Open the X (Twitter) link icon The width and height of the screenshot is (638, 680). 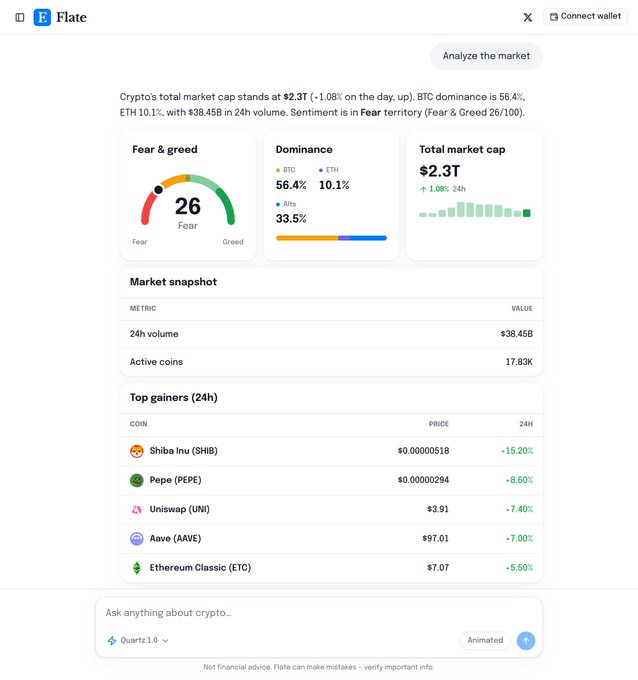527,17
